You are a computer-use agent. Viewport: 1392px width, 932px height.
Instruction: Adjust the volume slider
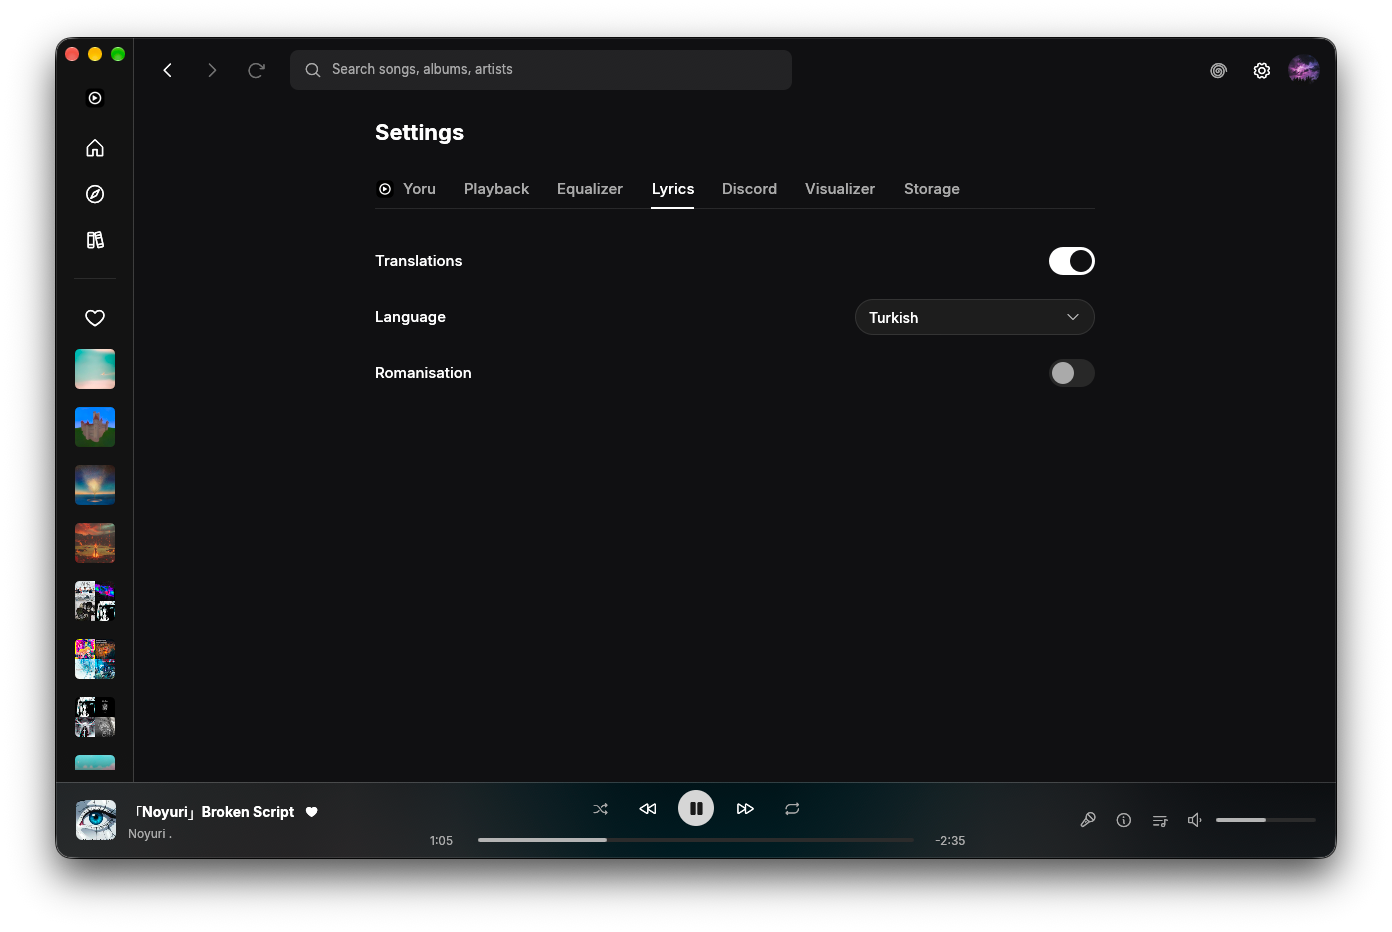pyautogui.click(x=1266, y=820)
